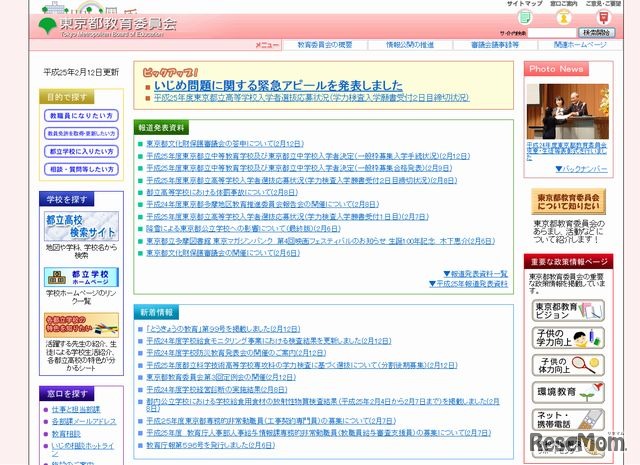Open 仕事と担当部課 link
This screenshot has width=640, height=465.
click(76, 409)
